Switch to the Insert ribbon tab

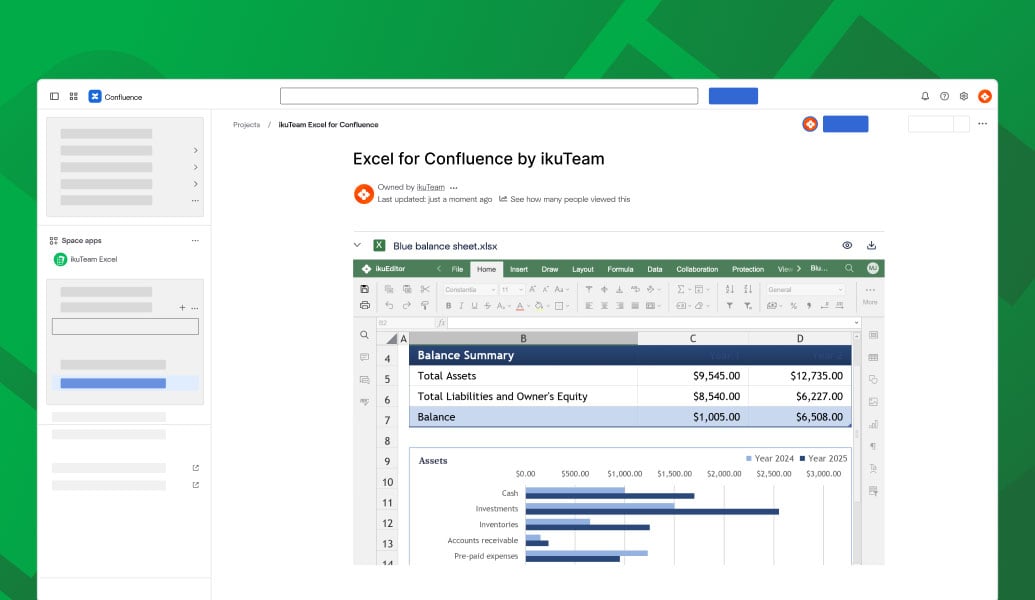coord(519,268)
